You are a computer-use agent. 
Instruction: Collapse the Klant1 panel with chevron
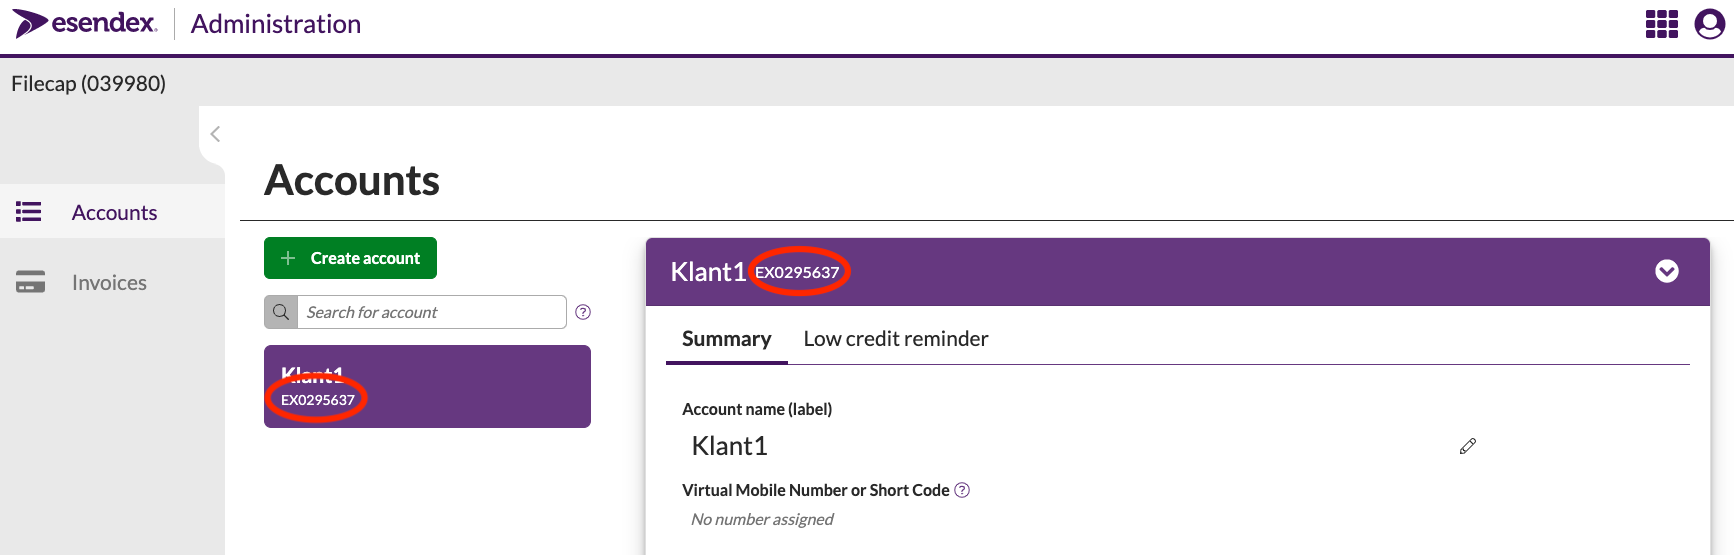coord(1666,271)
